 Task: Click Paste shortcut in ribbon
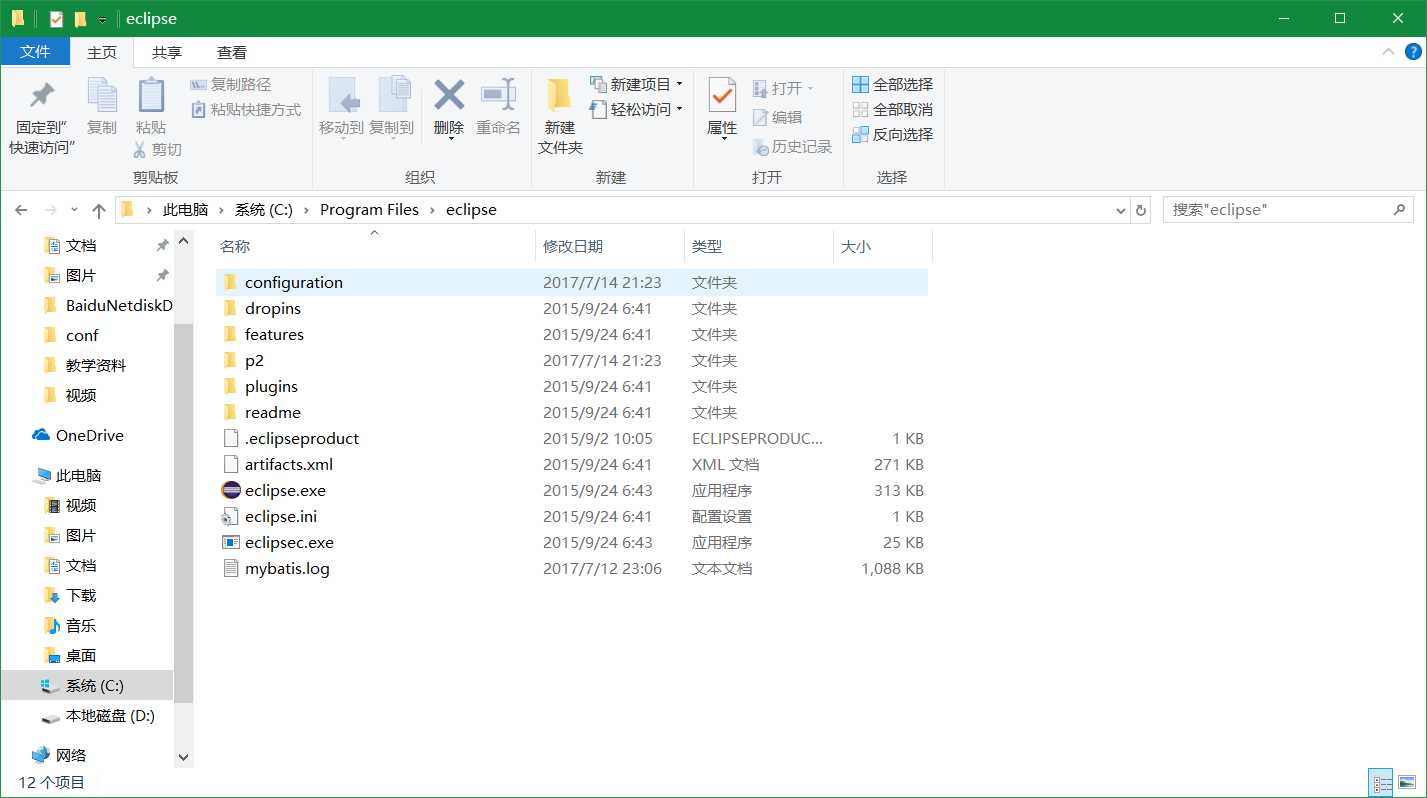246,110
